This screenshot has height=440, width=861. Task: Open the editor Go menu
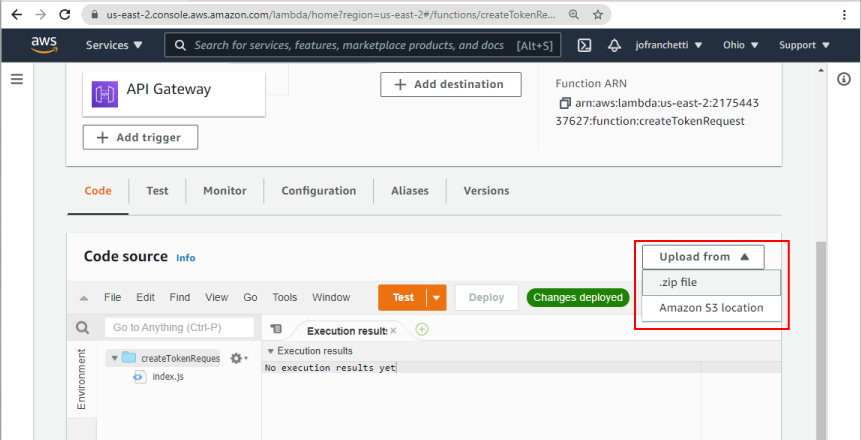pyautogui.click(x=250, y=297)
